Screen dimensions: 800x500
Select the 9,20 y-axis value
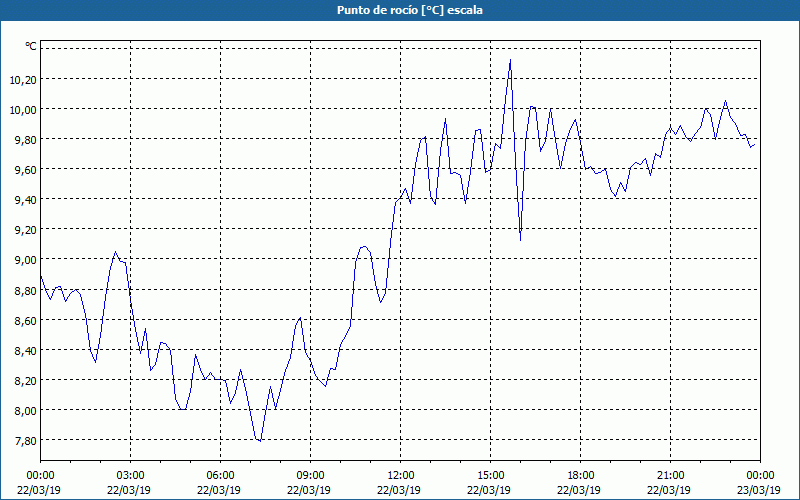pos(27,230)
